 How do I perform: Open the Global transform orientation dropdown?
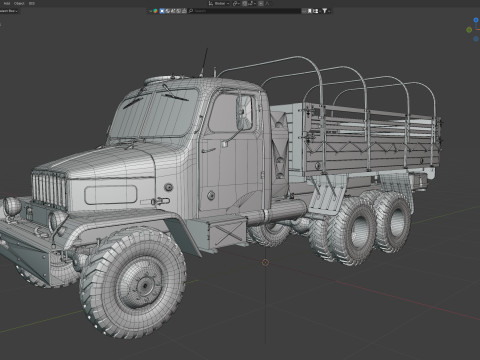click(220, 3)
